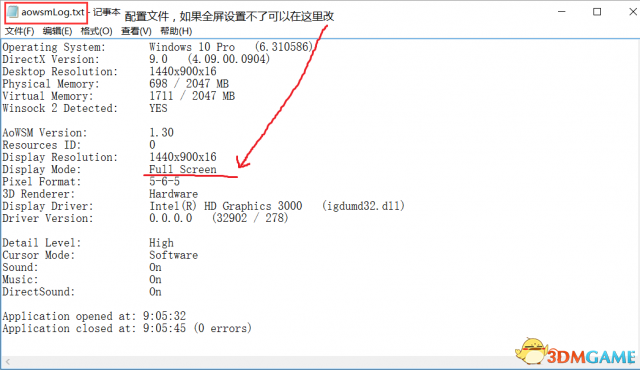This screenshot has height=370, width=640.
Task: Close the Notepad window
Action: tap(632, 12)
